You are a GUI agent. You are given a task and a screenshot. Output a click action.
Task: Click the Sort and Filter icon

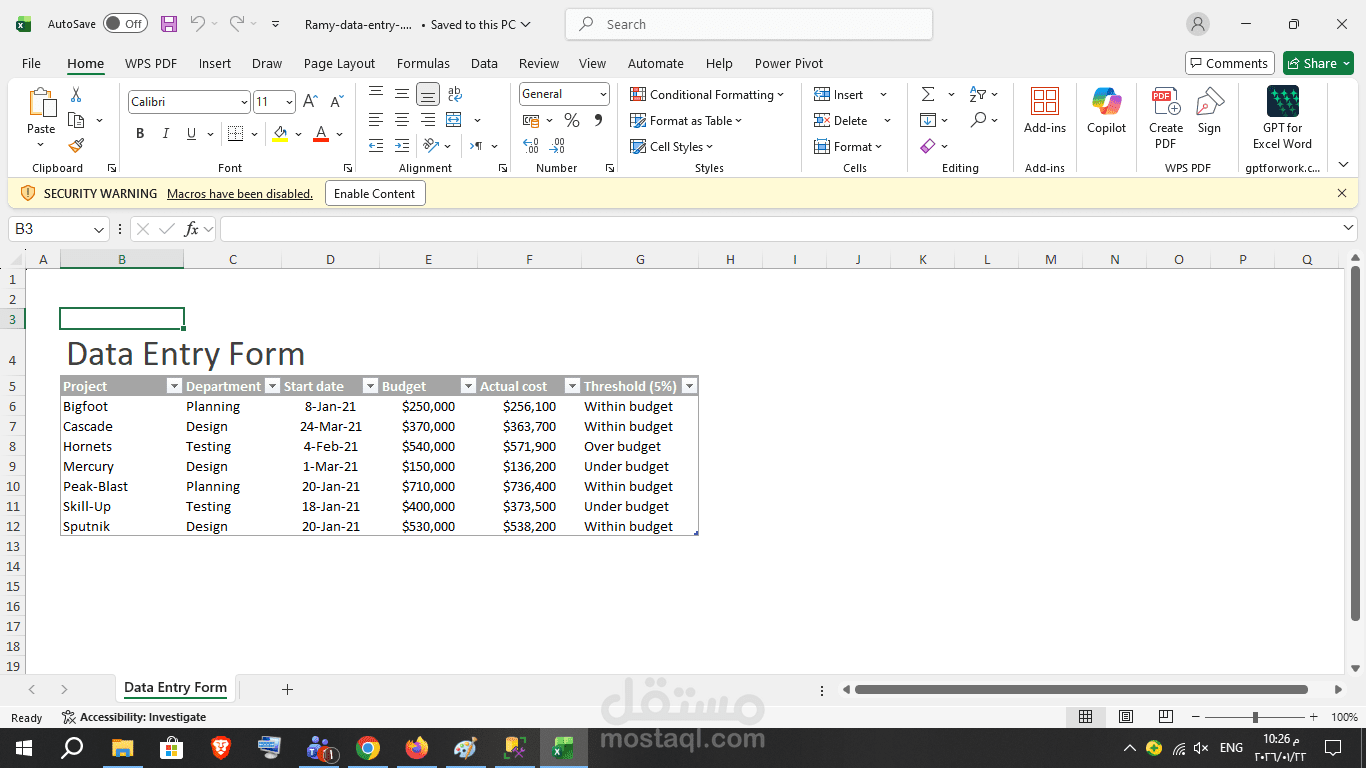[x=978, y=94]
